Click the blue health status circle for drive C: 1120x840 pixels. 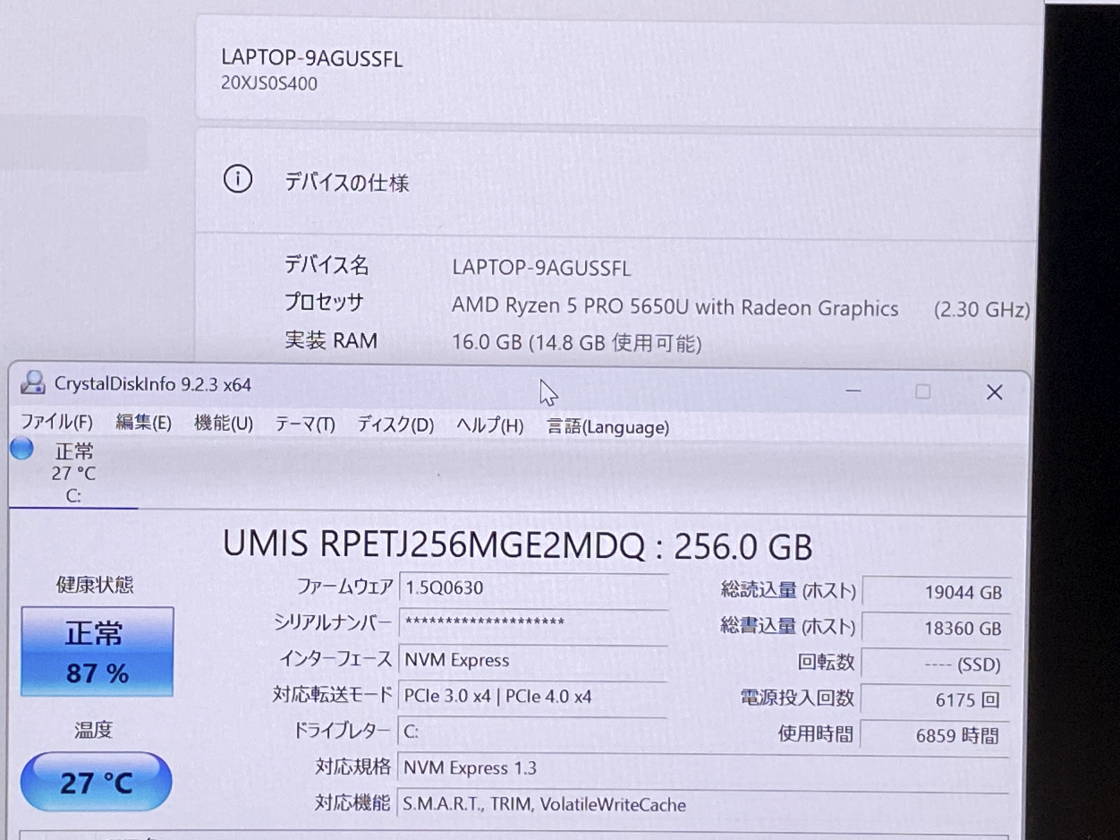pos(22,449)
